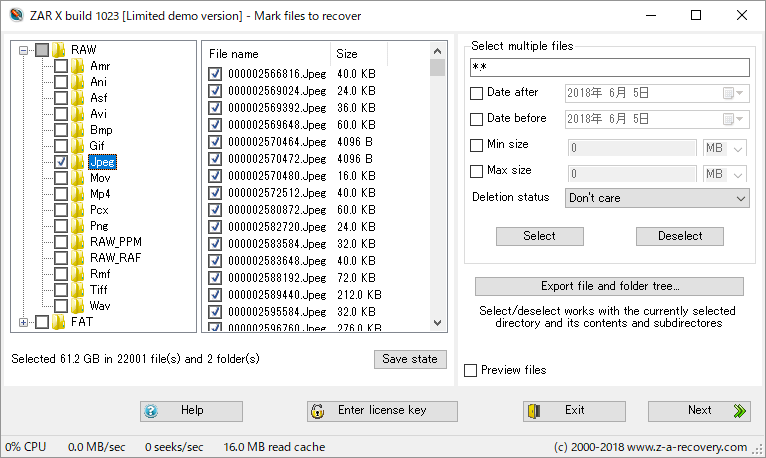
Task: Click the Pcx folder icon
Action: [77, 210]
